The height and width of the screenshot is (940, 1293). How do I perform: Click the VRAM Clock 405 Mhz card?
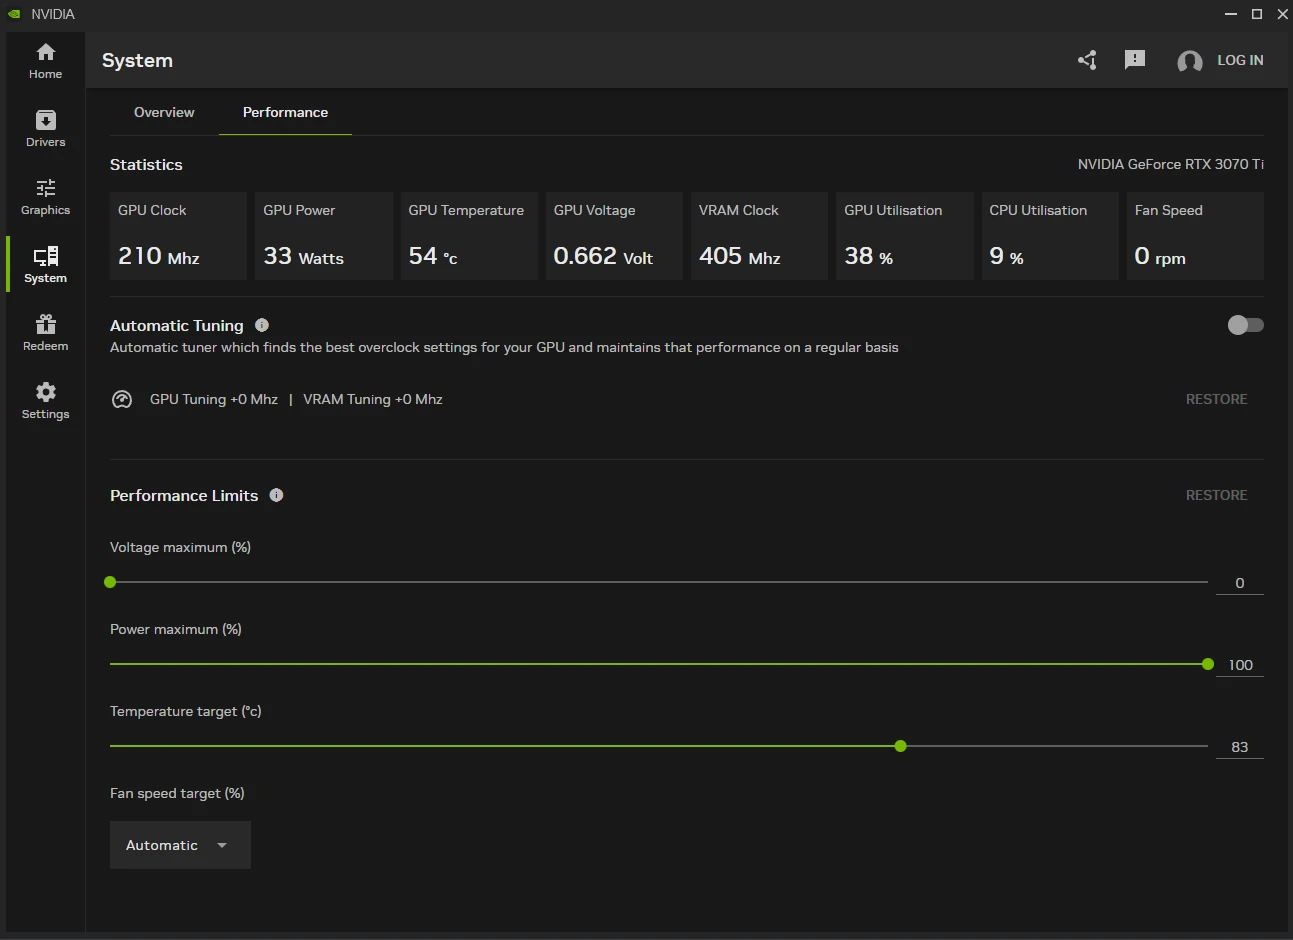point(759,236)
